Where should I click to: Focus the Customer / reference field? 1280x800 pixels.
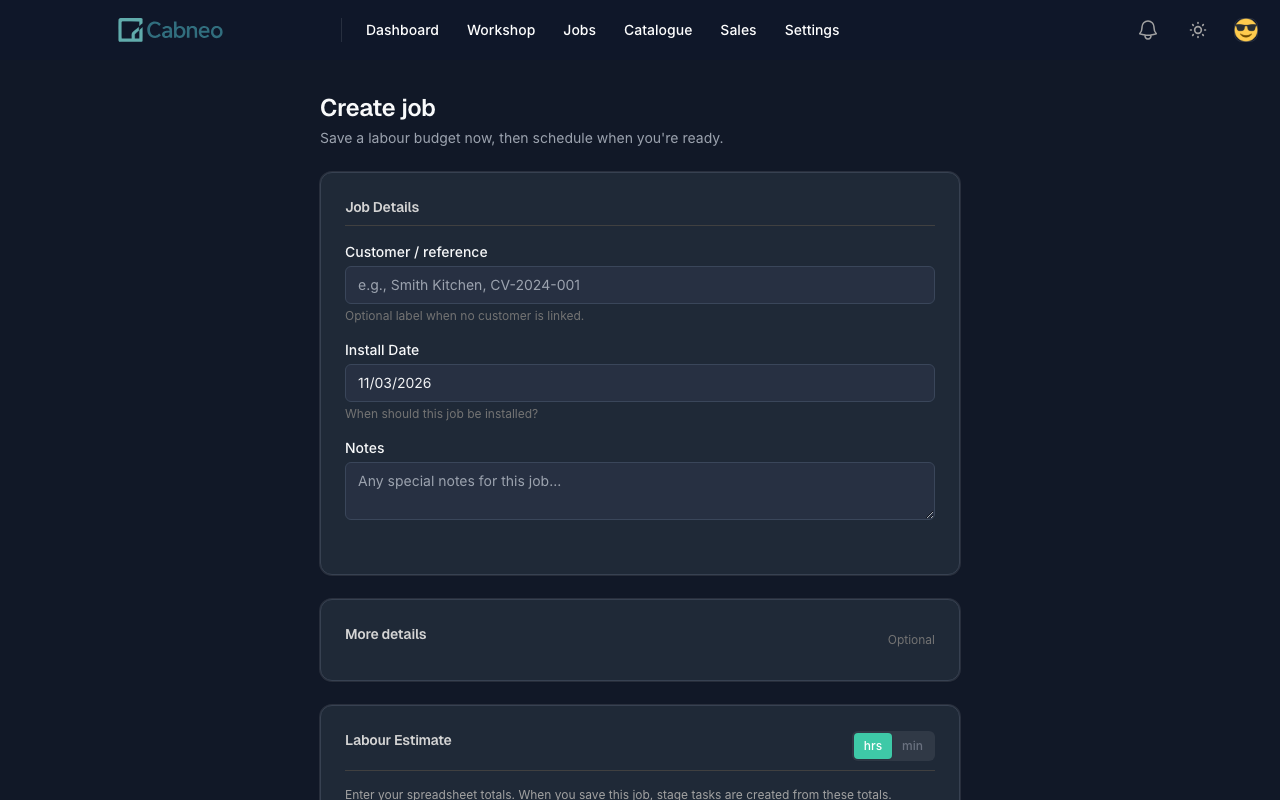pyautogui.click(x=640, y=285)
